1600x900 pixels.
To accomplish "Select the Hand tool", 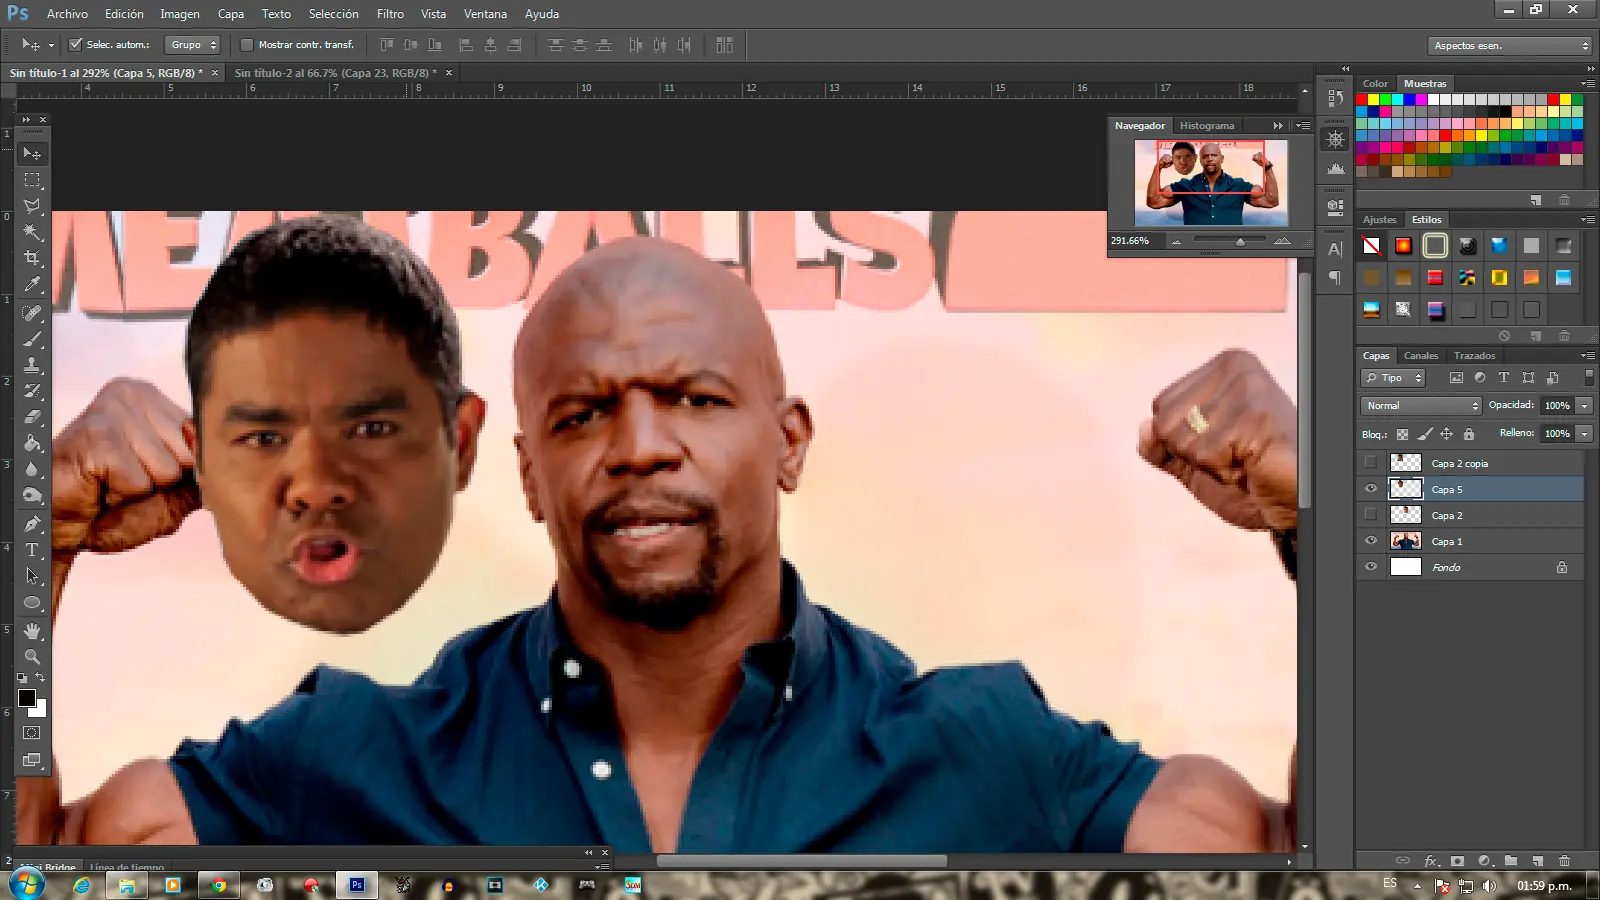I will pos(32,631).
